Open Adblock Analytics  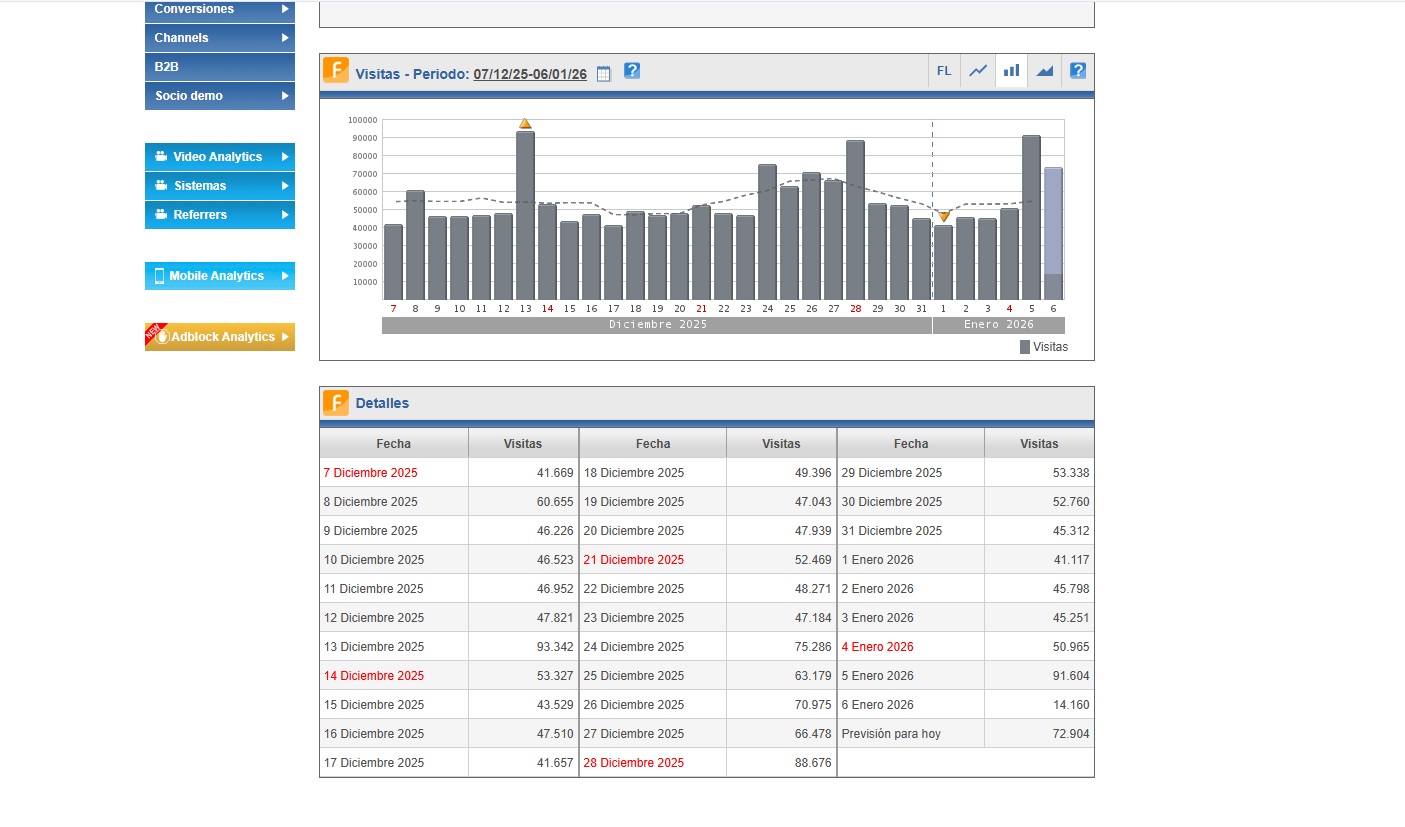[219, 337]
